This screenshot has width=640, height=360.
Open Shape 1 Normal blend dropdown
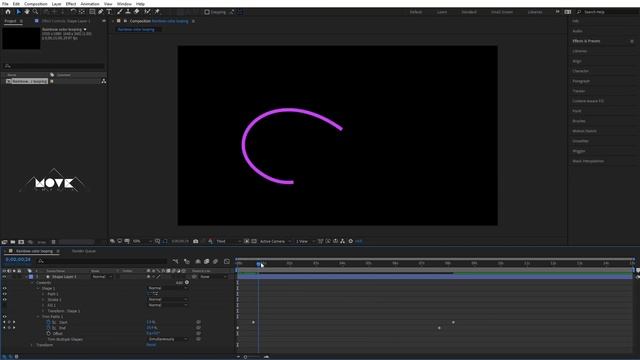click(x=168, y=288)
